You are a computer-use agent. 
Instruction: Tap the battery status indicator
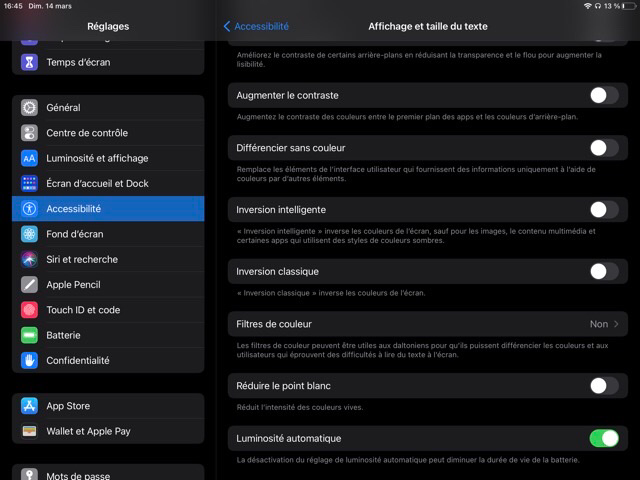pos(623,6)
